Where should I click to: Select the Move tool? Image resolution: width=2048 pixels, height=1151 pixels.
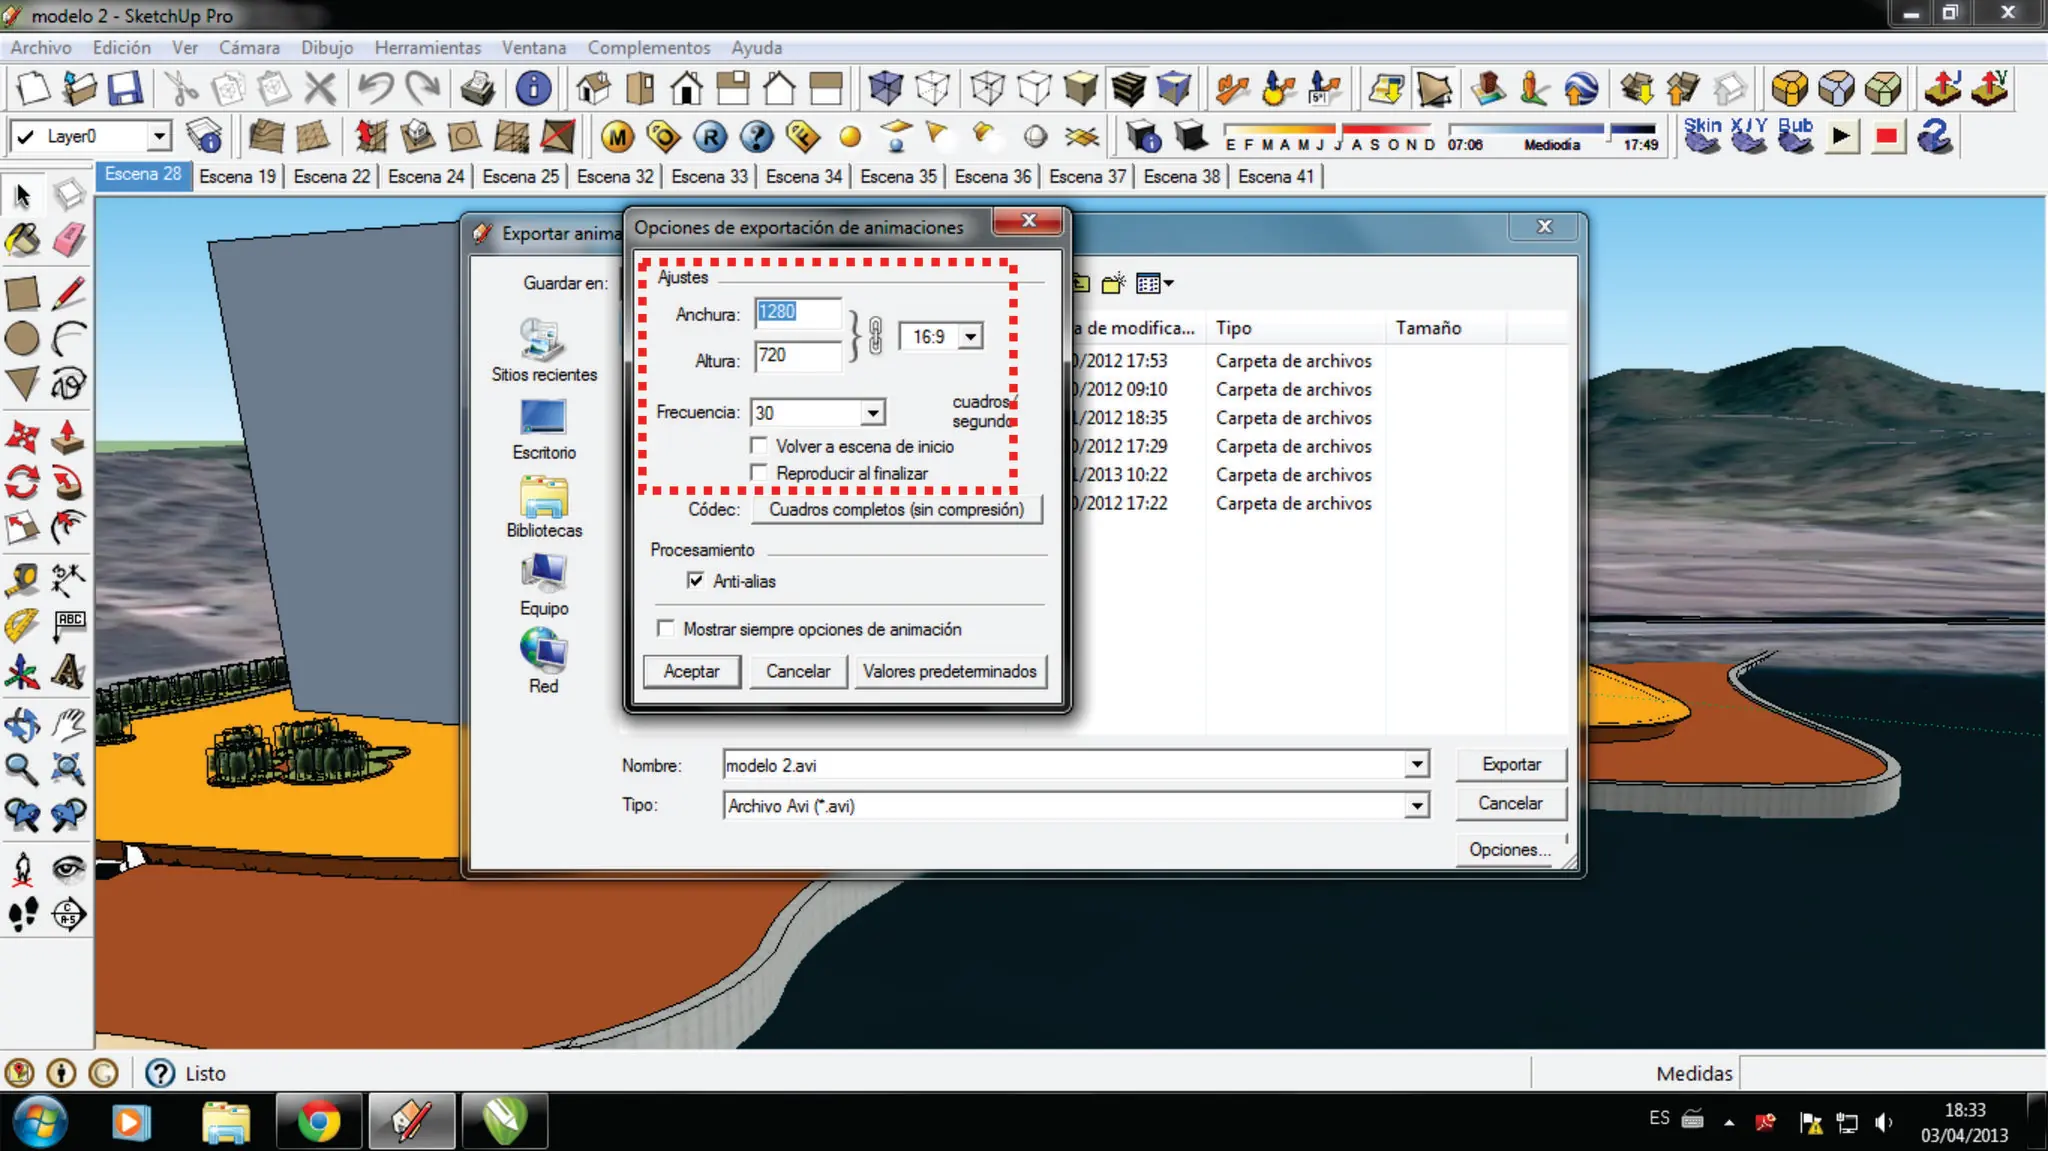click(22, 437)
